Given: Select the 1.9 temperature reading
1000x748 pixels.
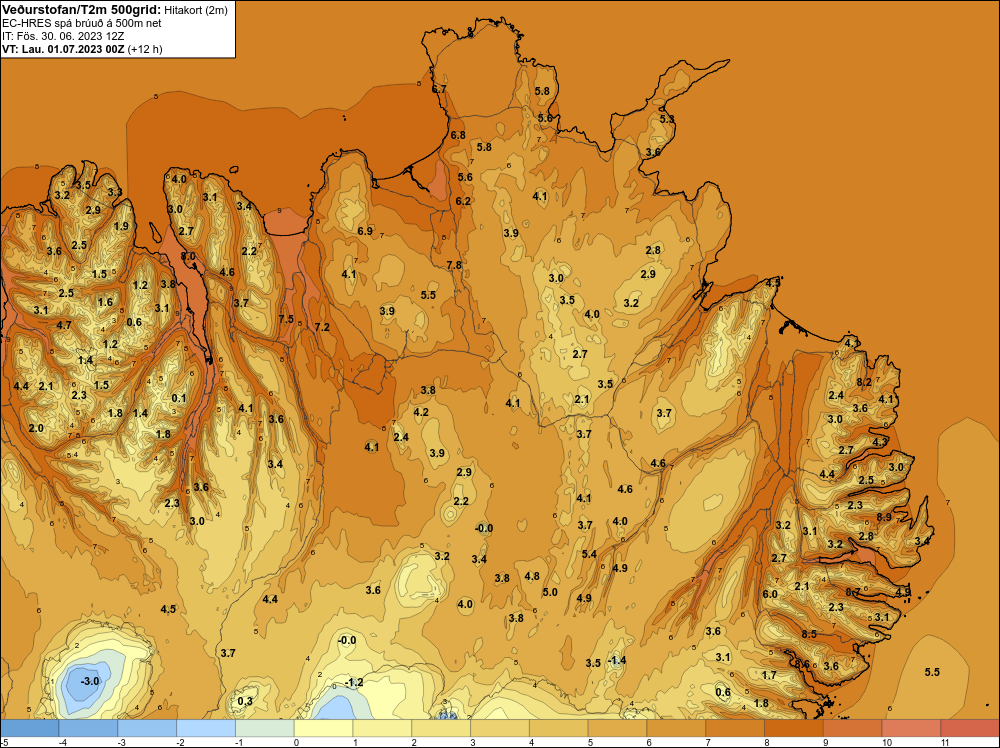Looking at the screenshot, I should click(121, 226).
